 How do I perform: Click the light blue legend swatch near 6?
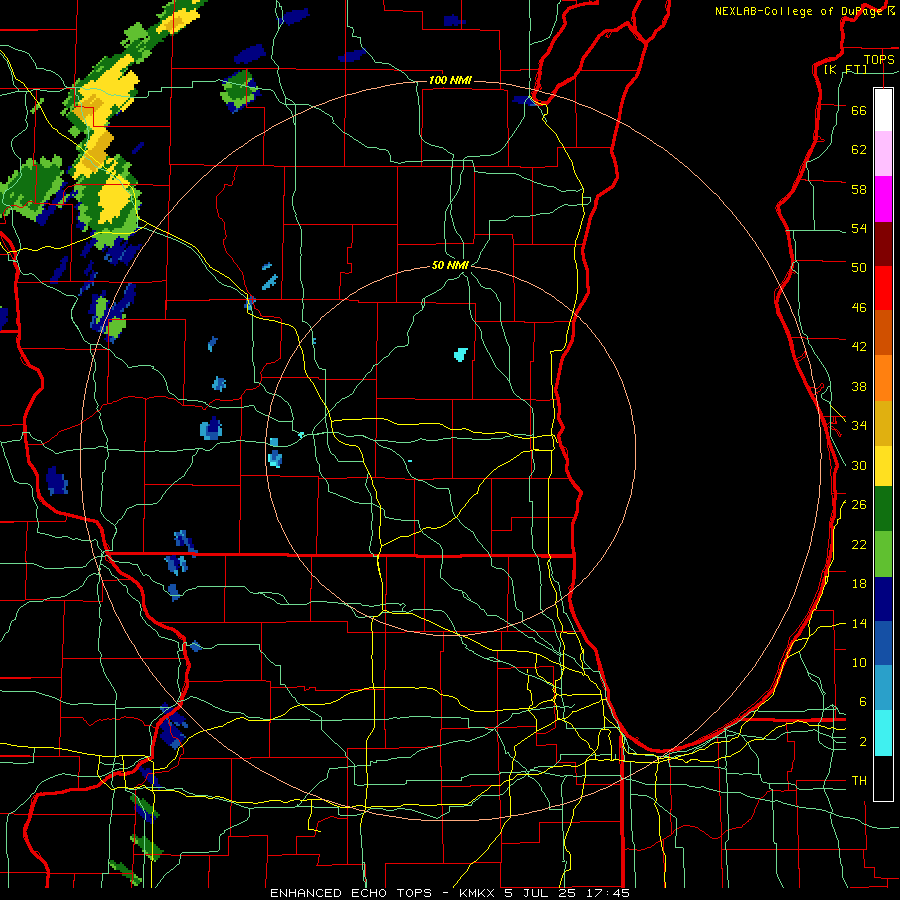[883, 688]
